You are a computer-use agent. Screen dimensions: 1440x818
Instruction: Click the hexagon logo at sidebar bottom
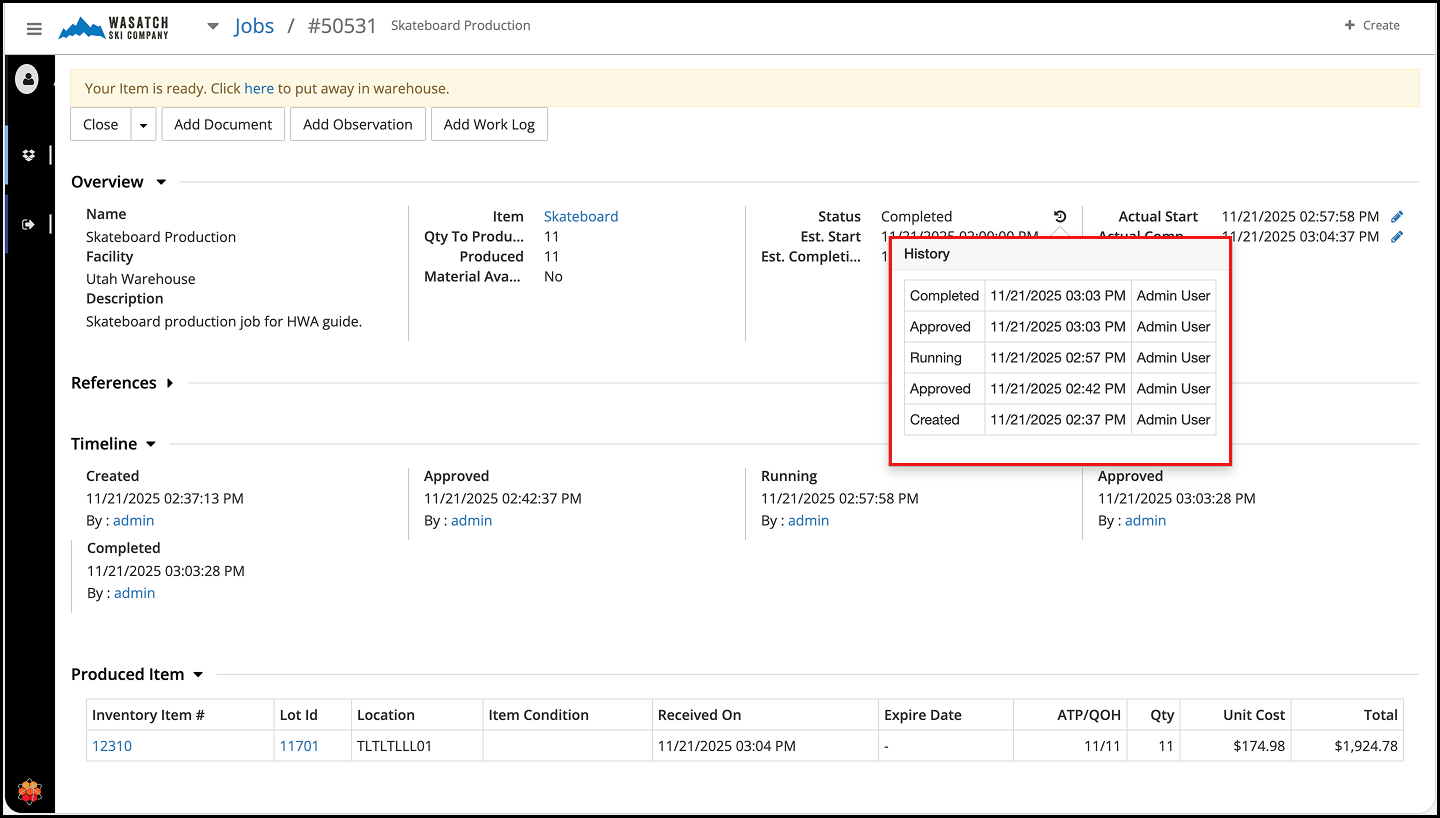tap(28, 791)
